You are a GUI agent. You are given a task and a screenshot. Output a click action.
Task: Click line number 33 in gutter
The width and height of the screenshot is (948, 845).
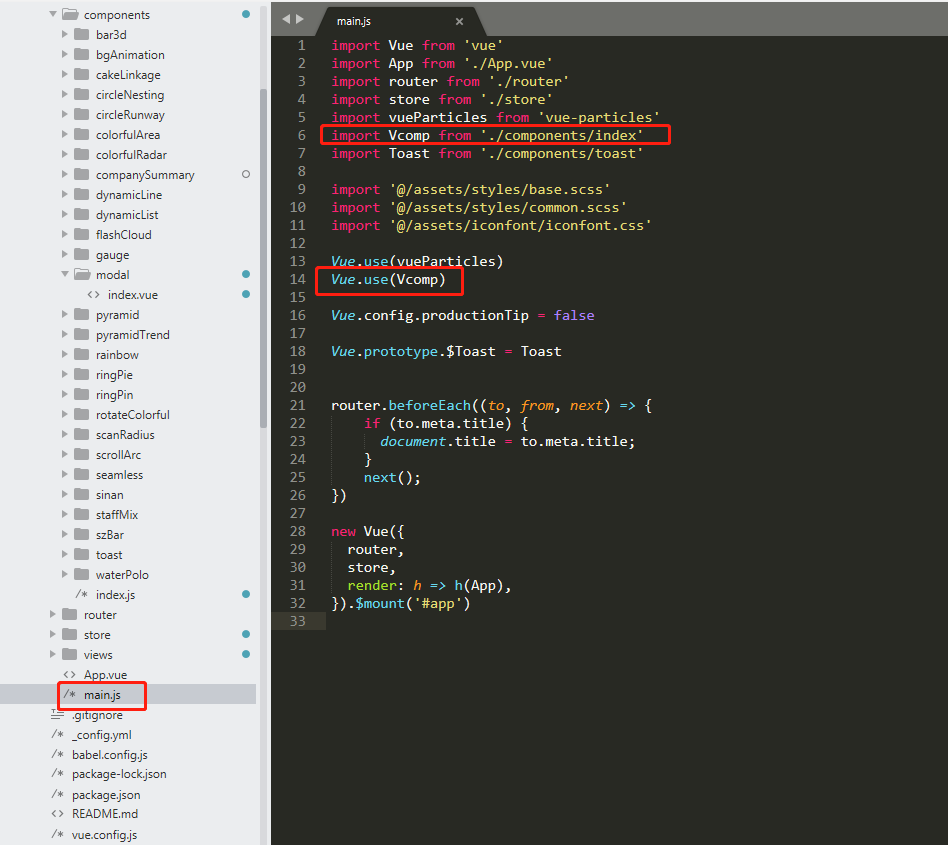pos(297,621)
